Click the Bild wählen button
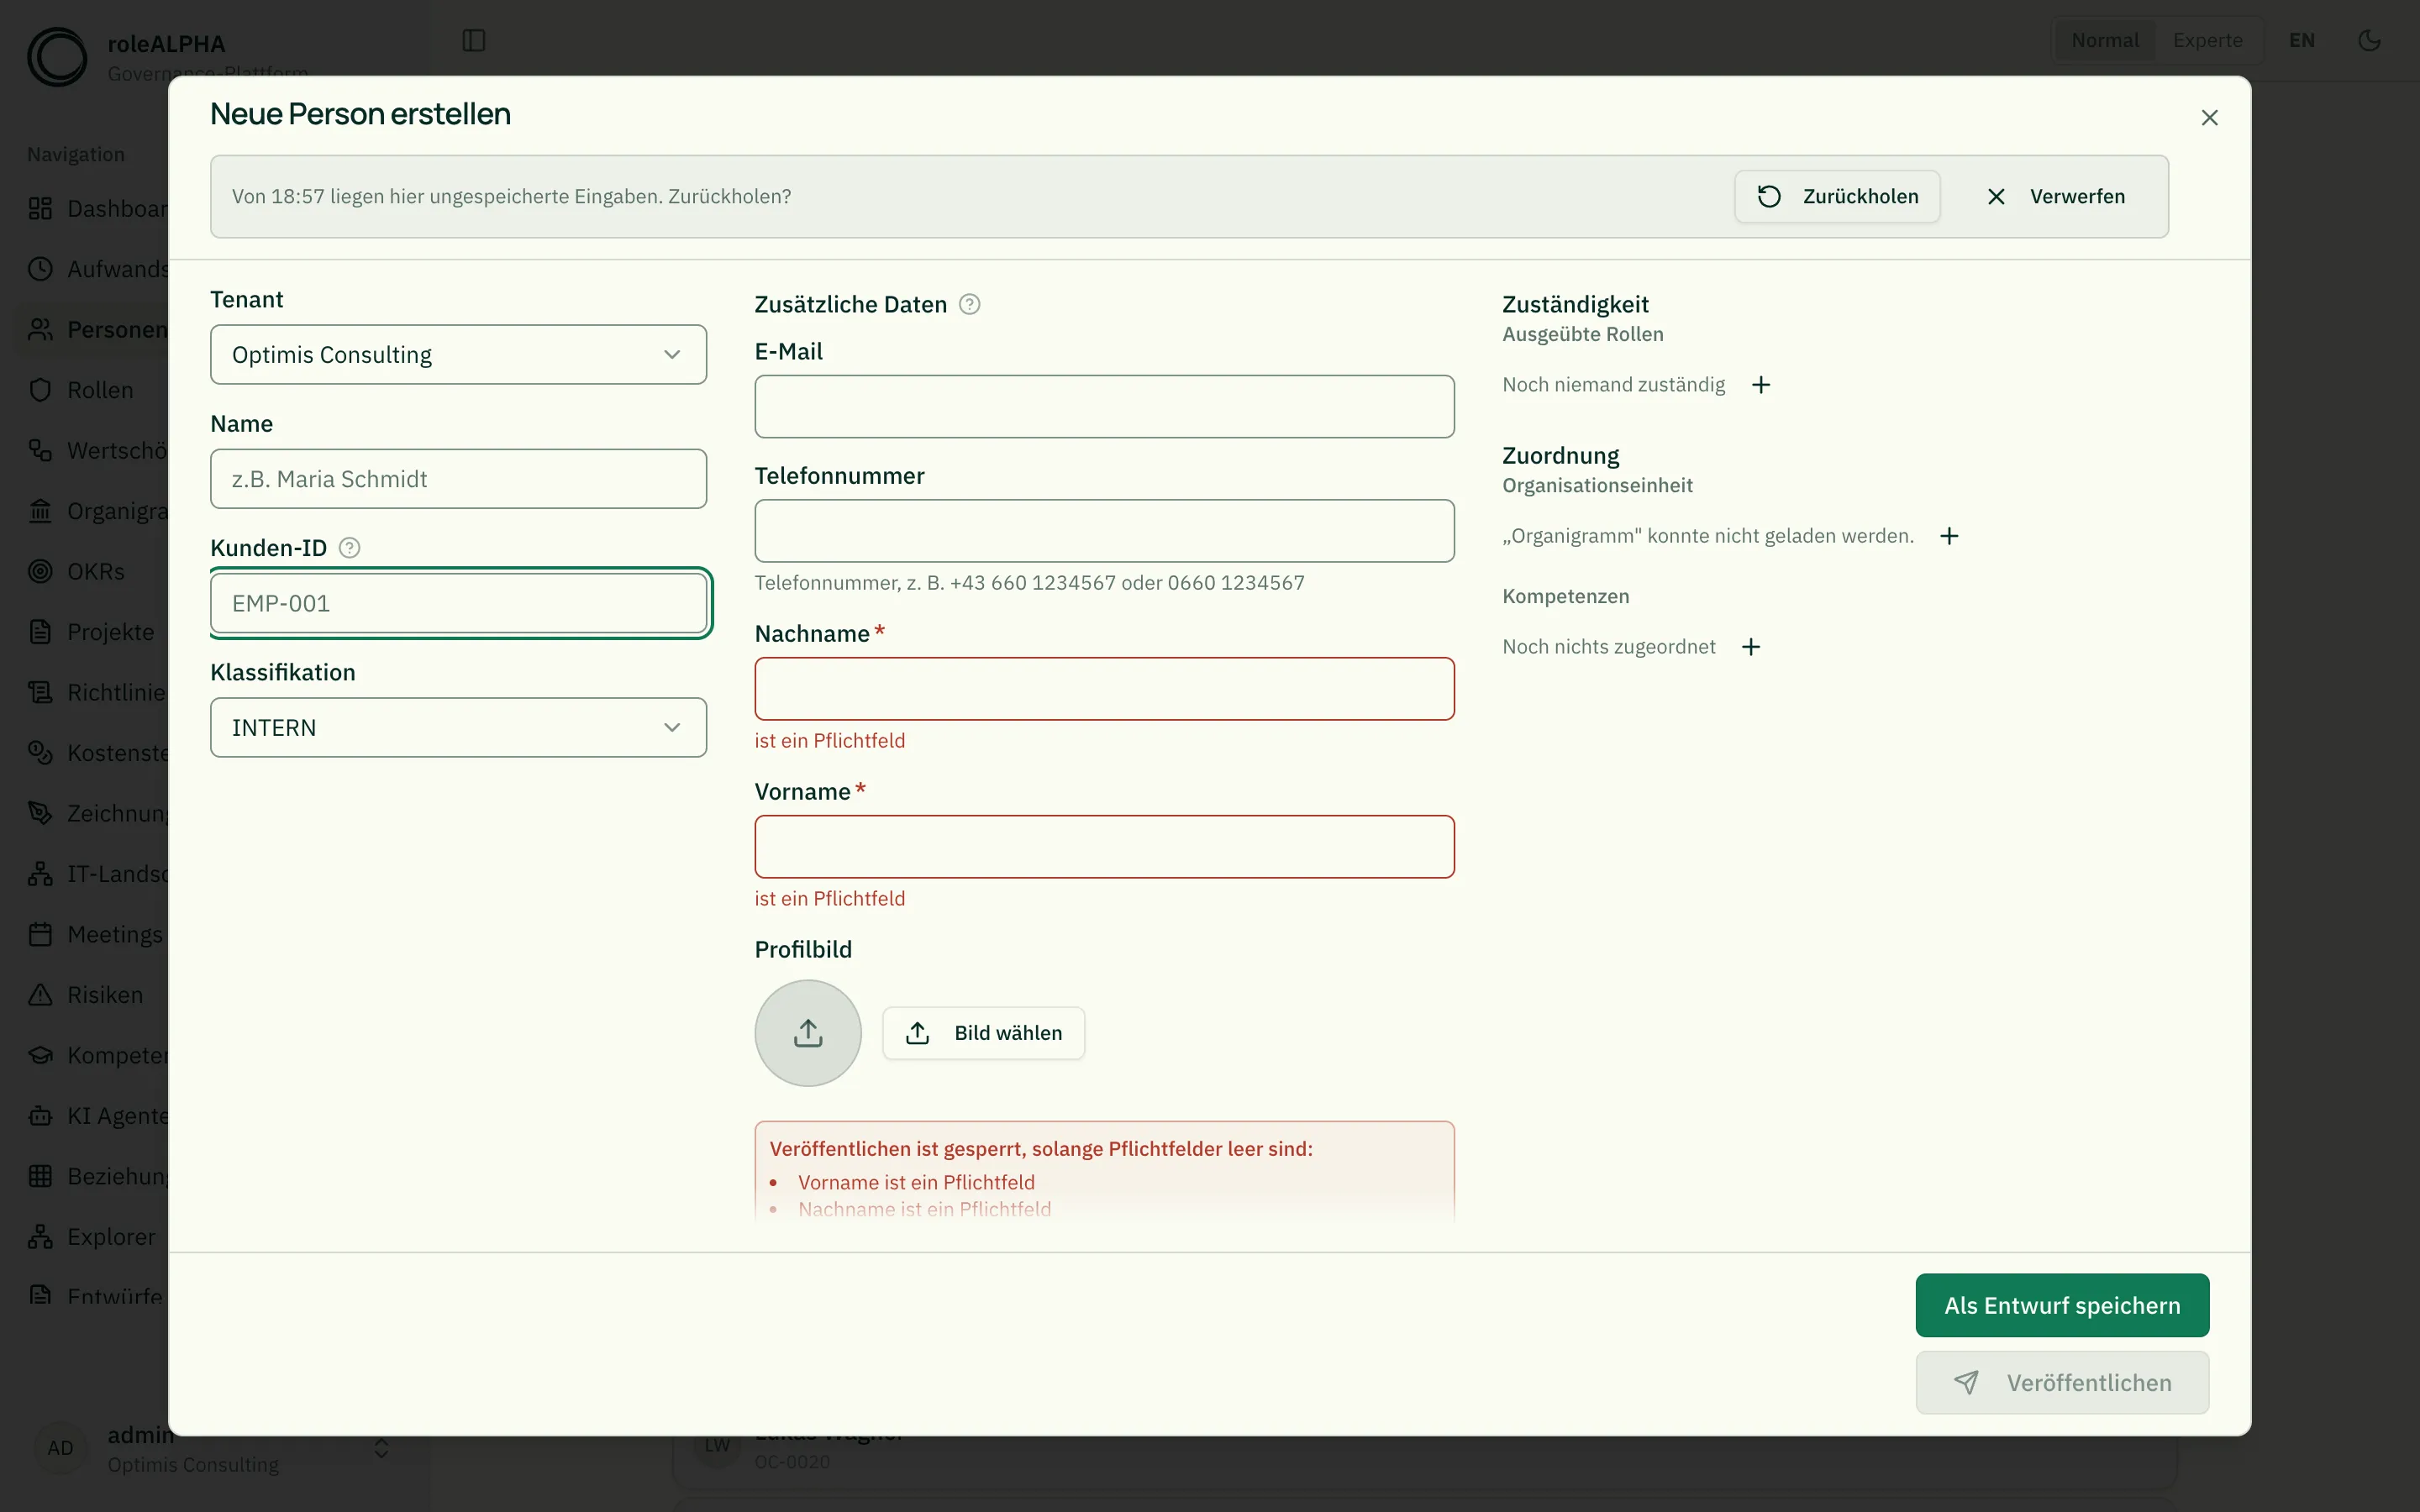 [983, 1033]
